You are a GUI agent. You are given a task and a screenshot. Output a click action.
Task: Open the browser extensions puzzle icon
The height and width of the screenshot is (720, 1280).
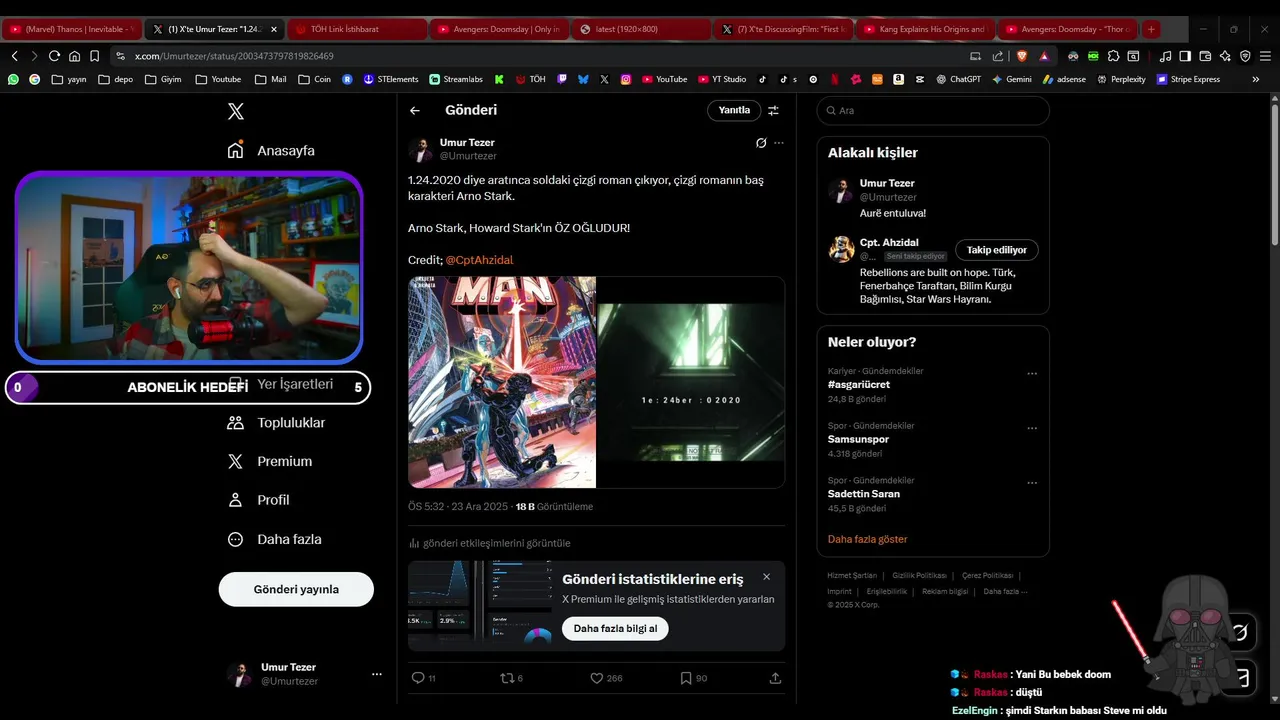click(1113, 56)
